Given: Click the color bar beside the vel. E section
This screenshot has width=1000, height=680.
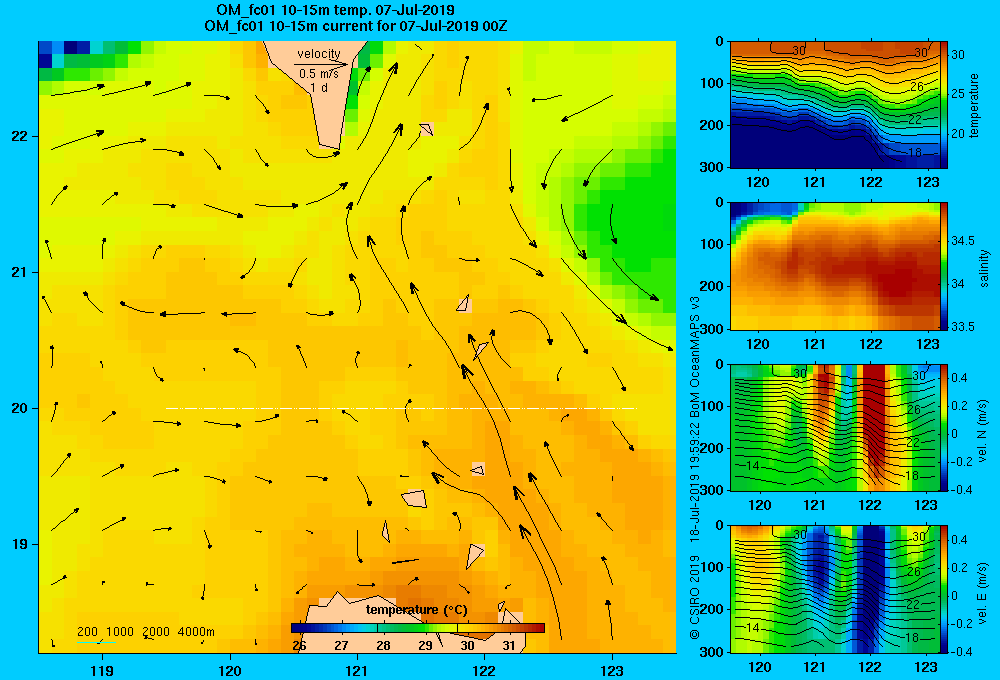Looking at the screenshot, I should click(944, 589).
